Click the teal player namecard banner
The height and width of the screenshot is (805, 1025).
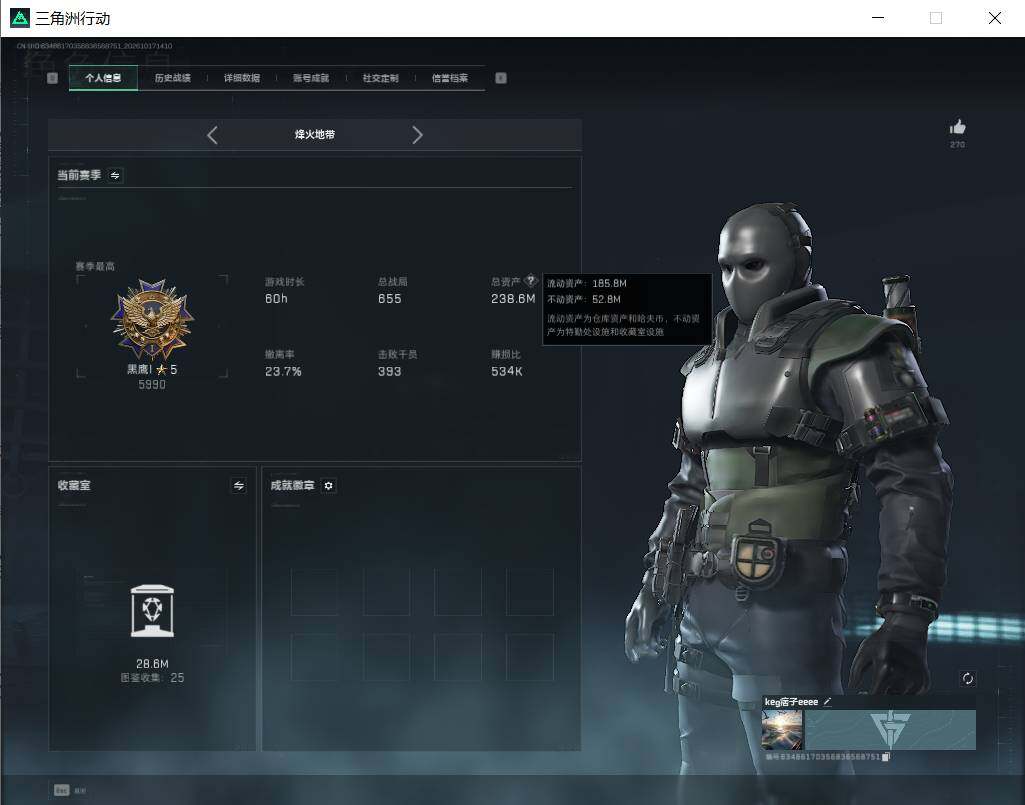pos(890,730)
